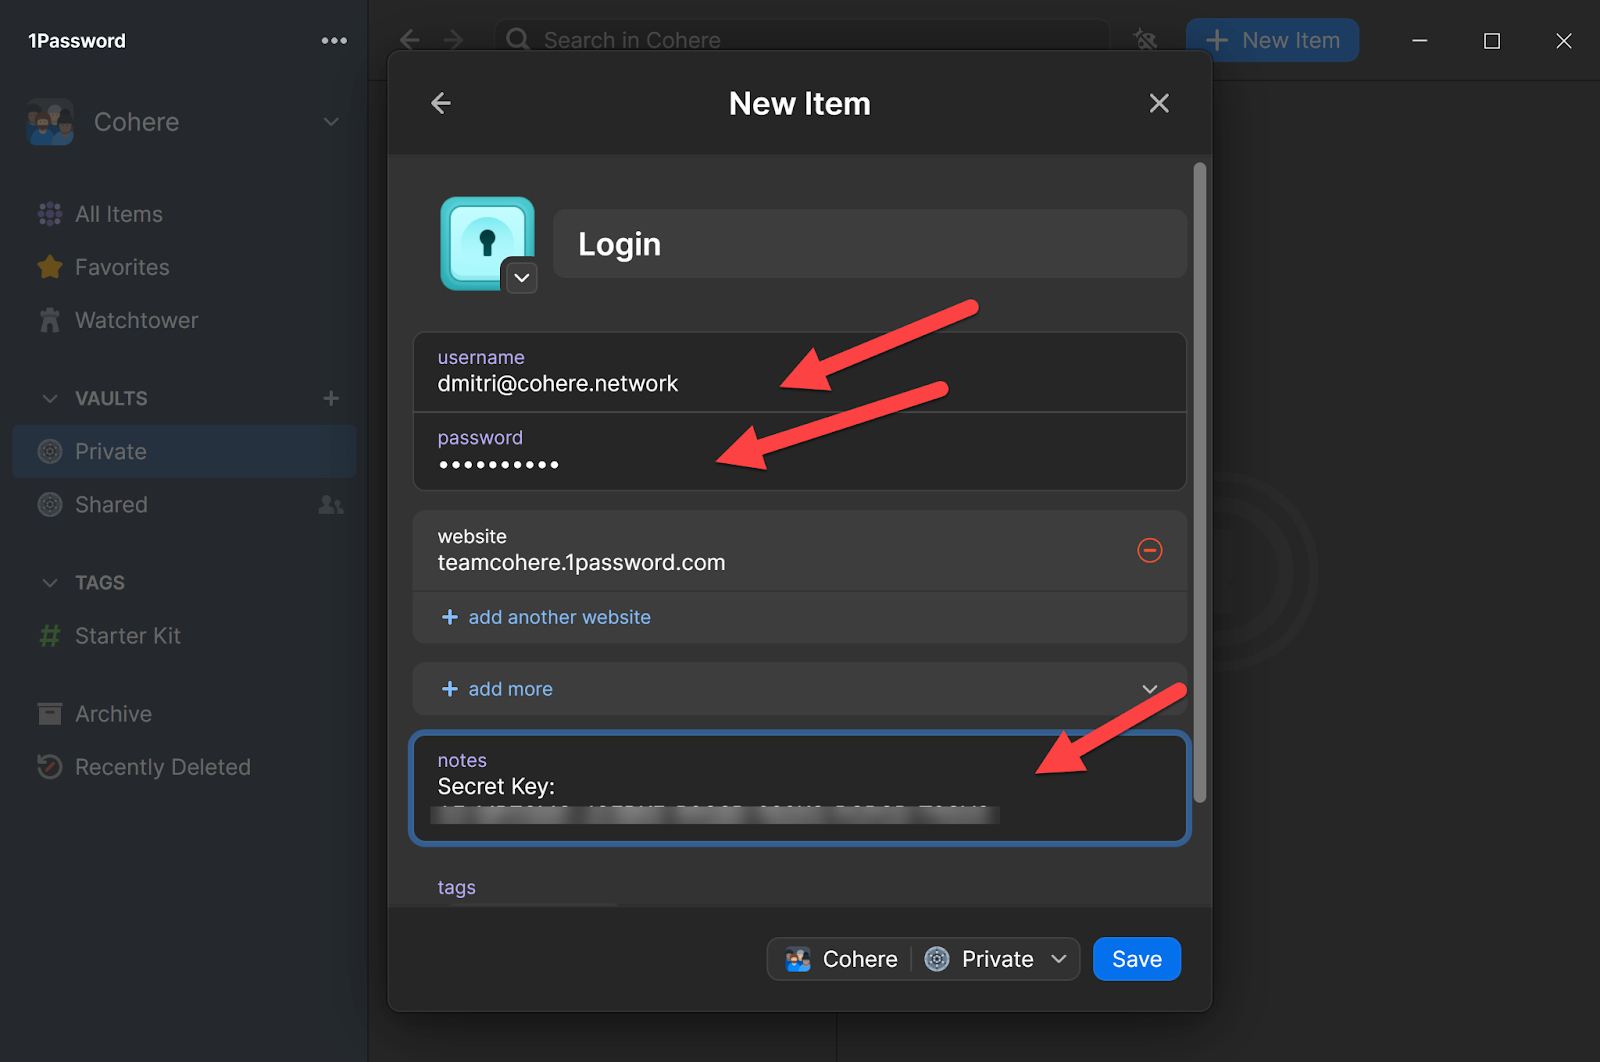Expand the Cohere account switcher chevron
Viewport: 1600px width, 1062px height.
[x=331, y=122]
